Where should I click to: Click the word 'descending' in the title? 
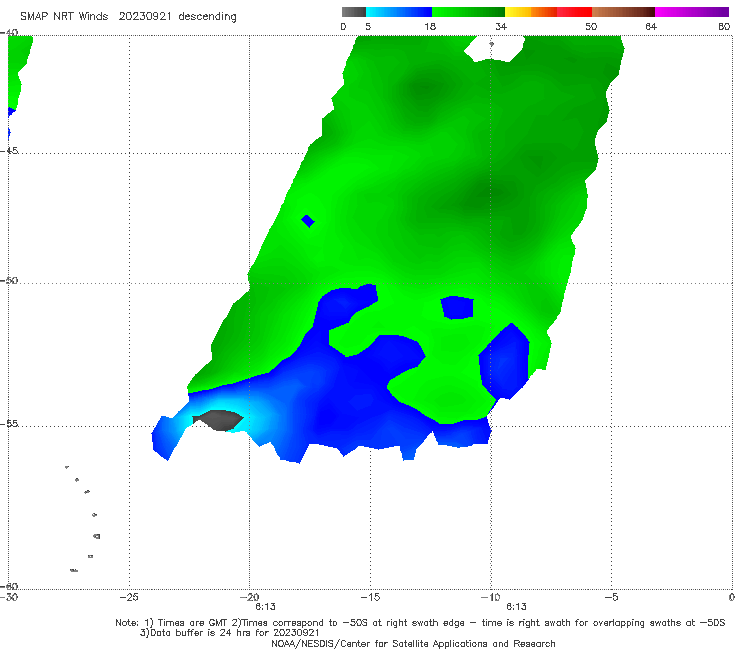pos(207,17)
